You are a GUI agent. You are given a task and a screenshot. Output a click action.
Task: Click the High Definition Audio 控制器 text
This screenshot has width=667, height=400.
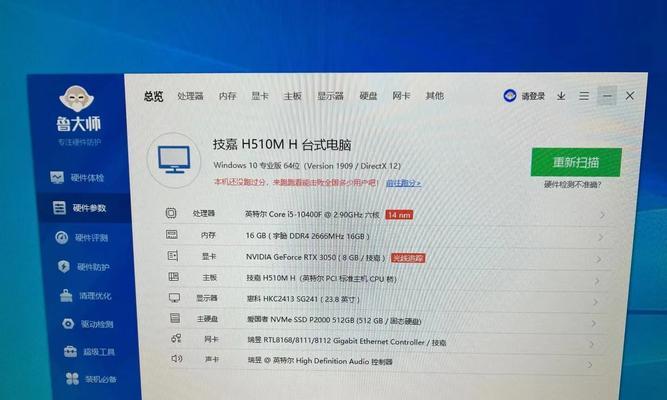click(x=320, y=361)
